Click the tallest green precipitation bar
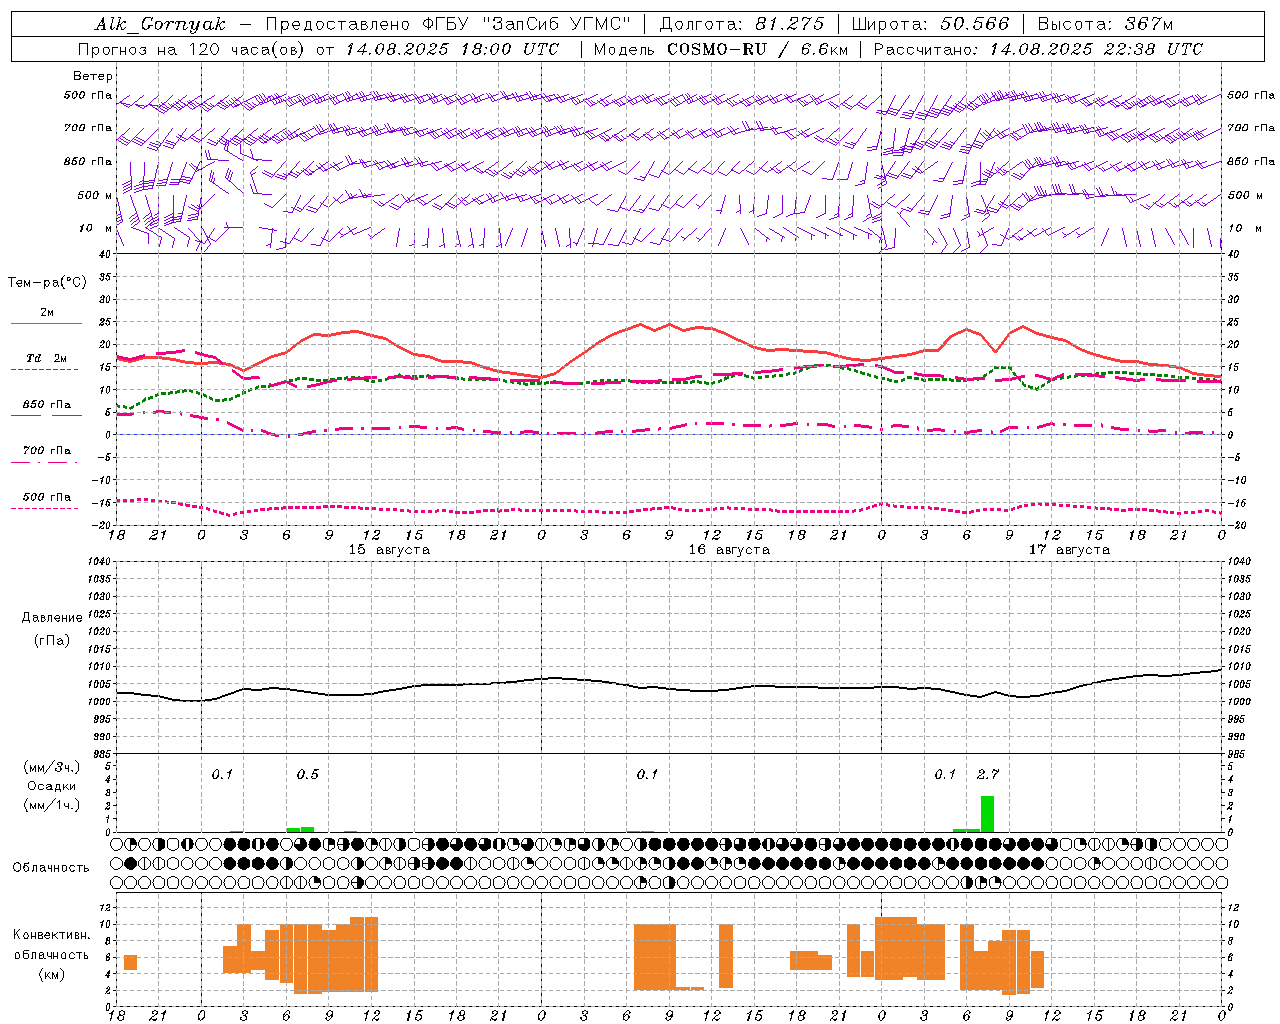1280x1024 pixels. coord(987,814)
